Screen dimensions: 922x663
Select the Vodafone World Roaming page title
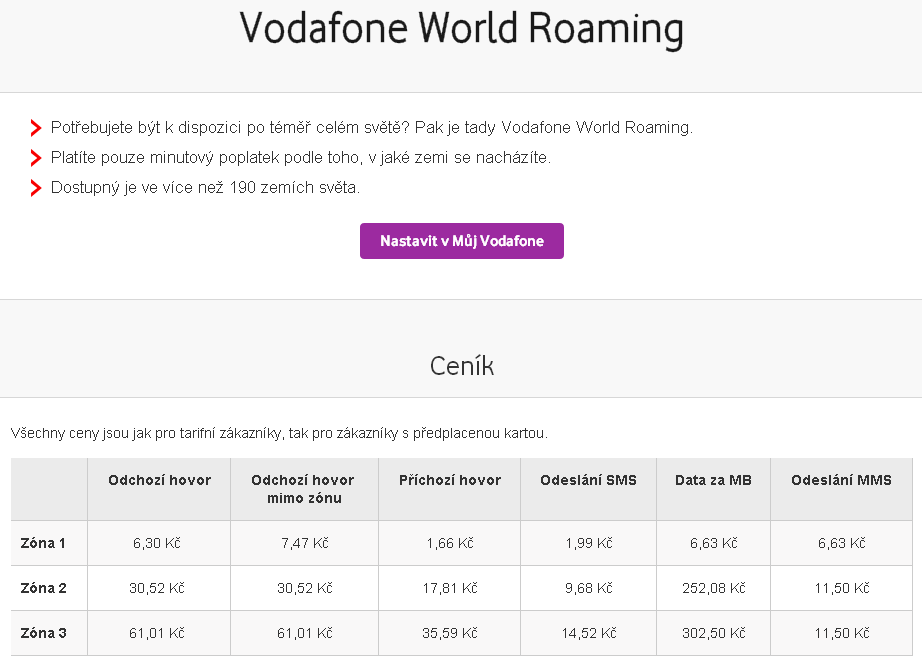(462, 29)
